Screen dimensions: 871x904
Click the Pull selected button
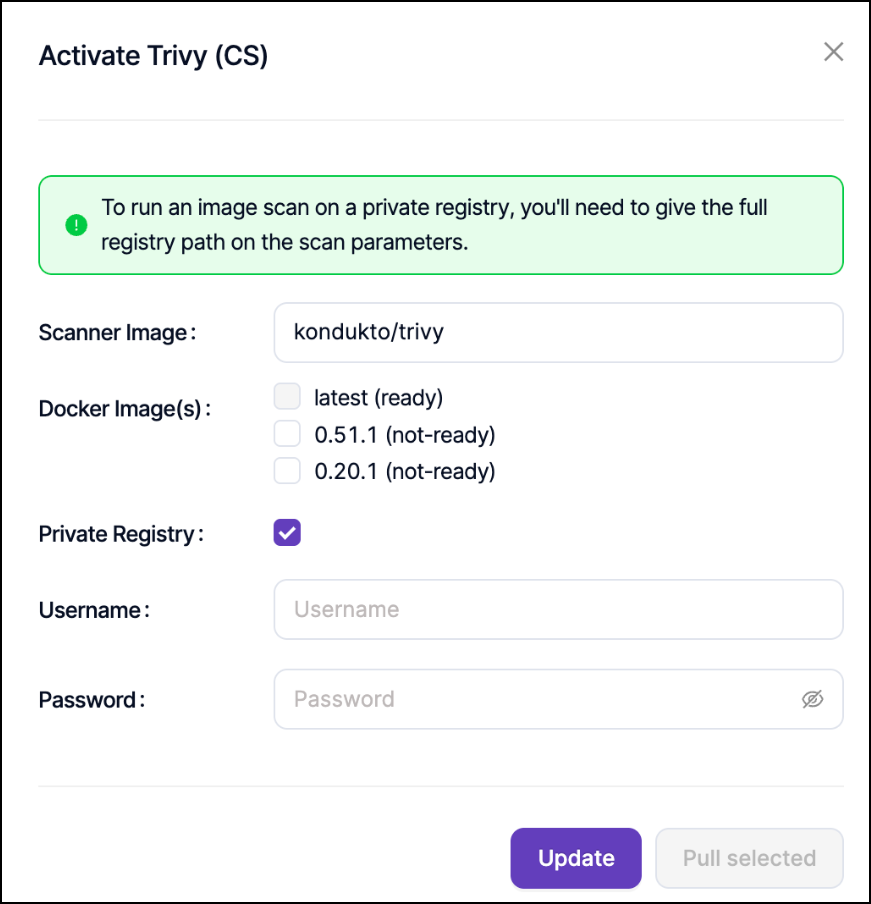point(749,858)
